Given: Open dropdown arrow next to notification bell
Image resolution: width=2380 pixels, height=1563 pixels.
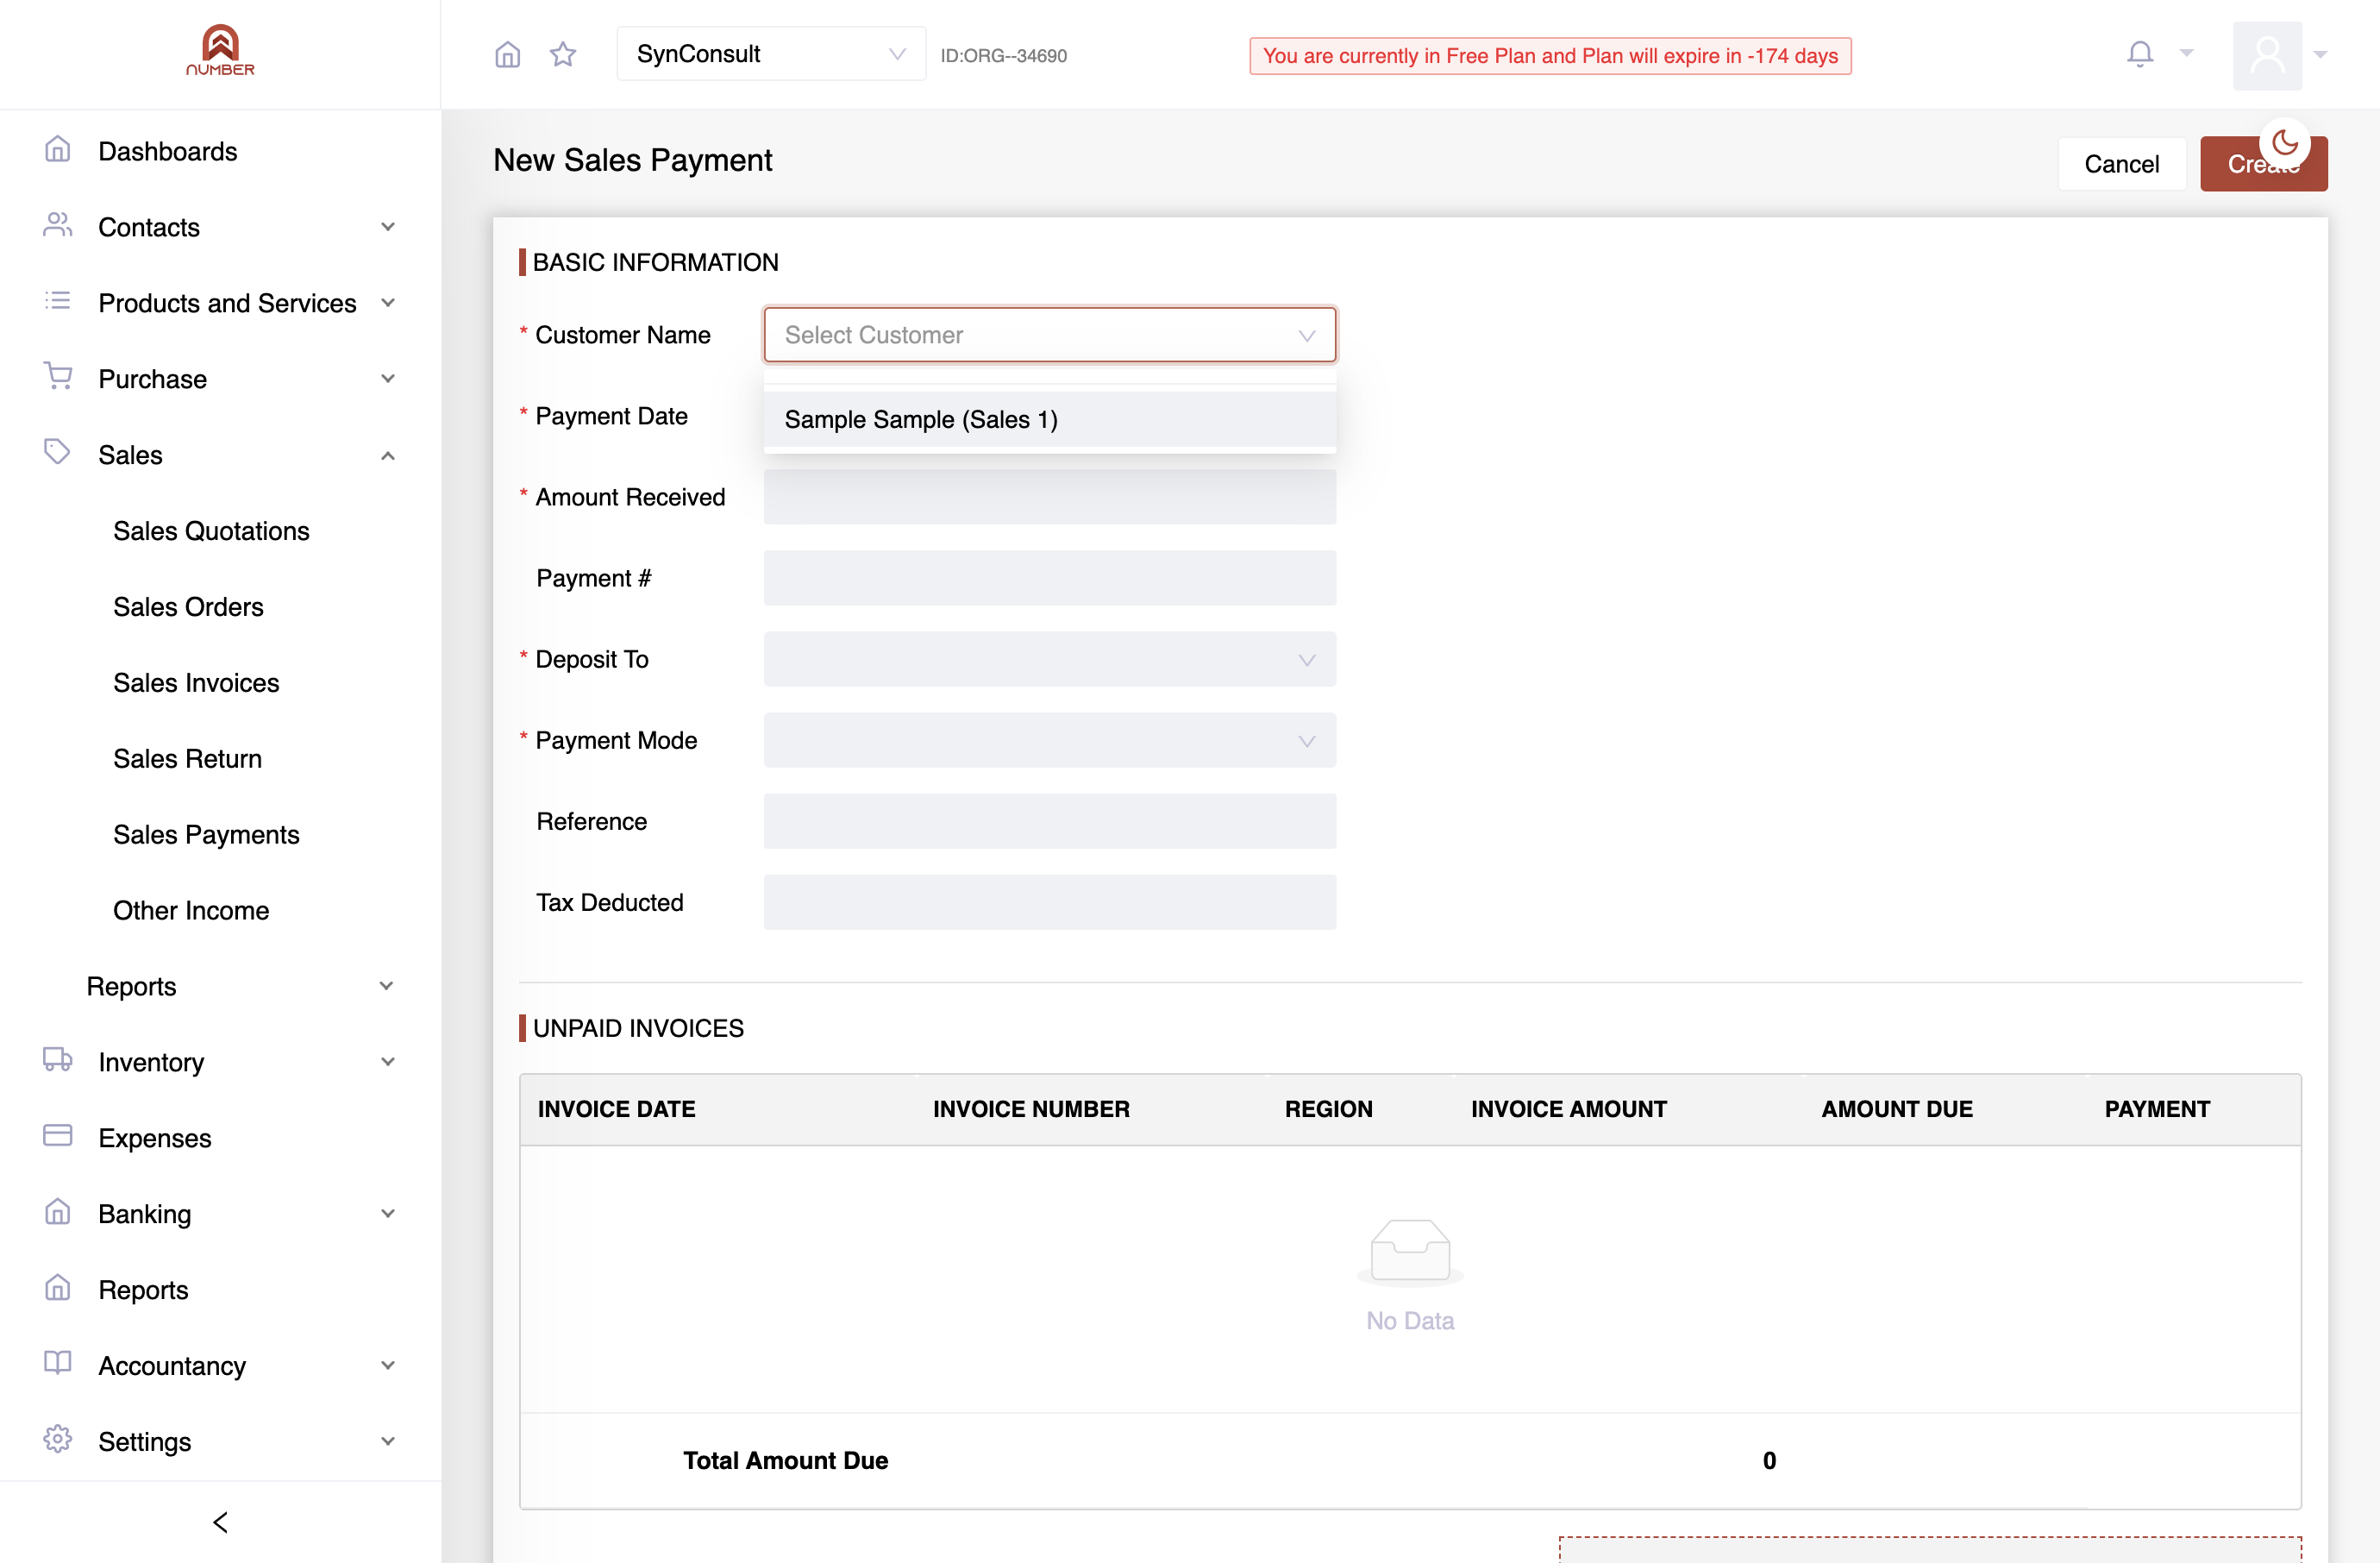Looking at the screenshot, I should tap(2186, 54).
